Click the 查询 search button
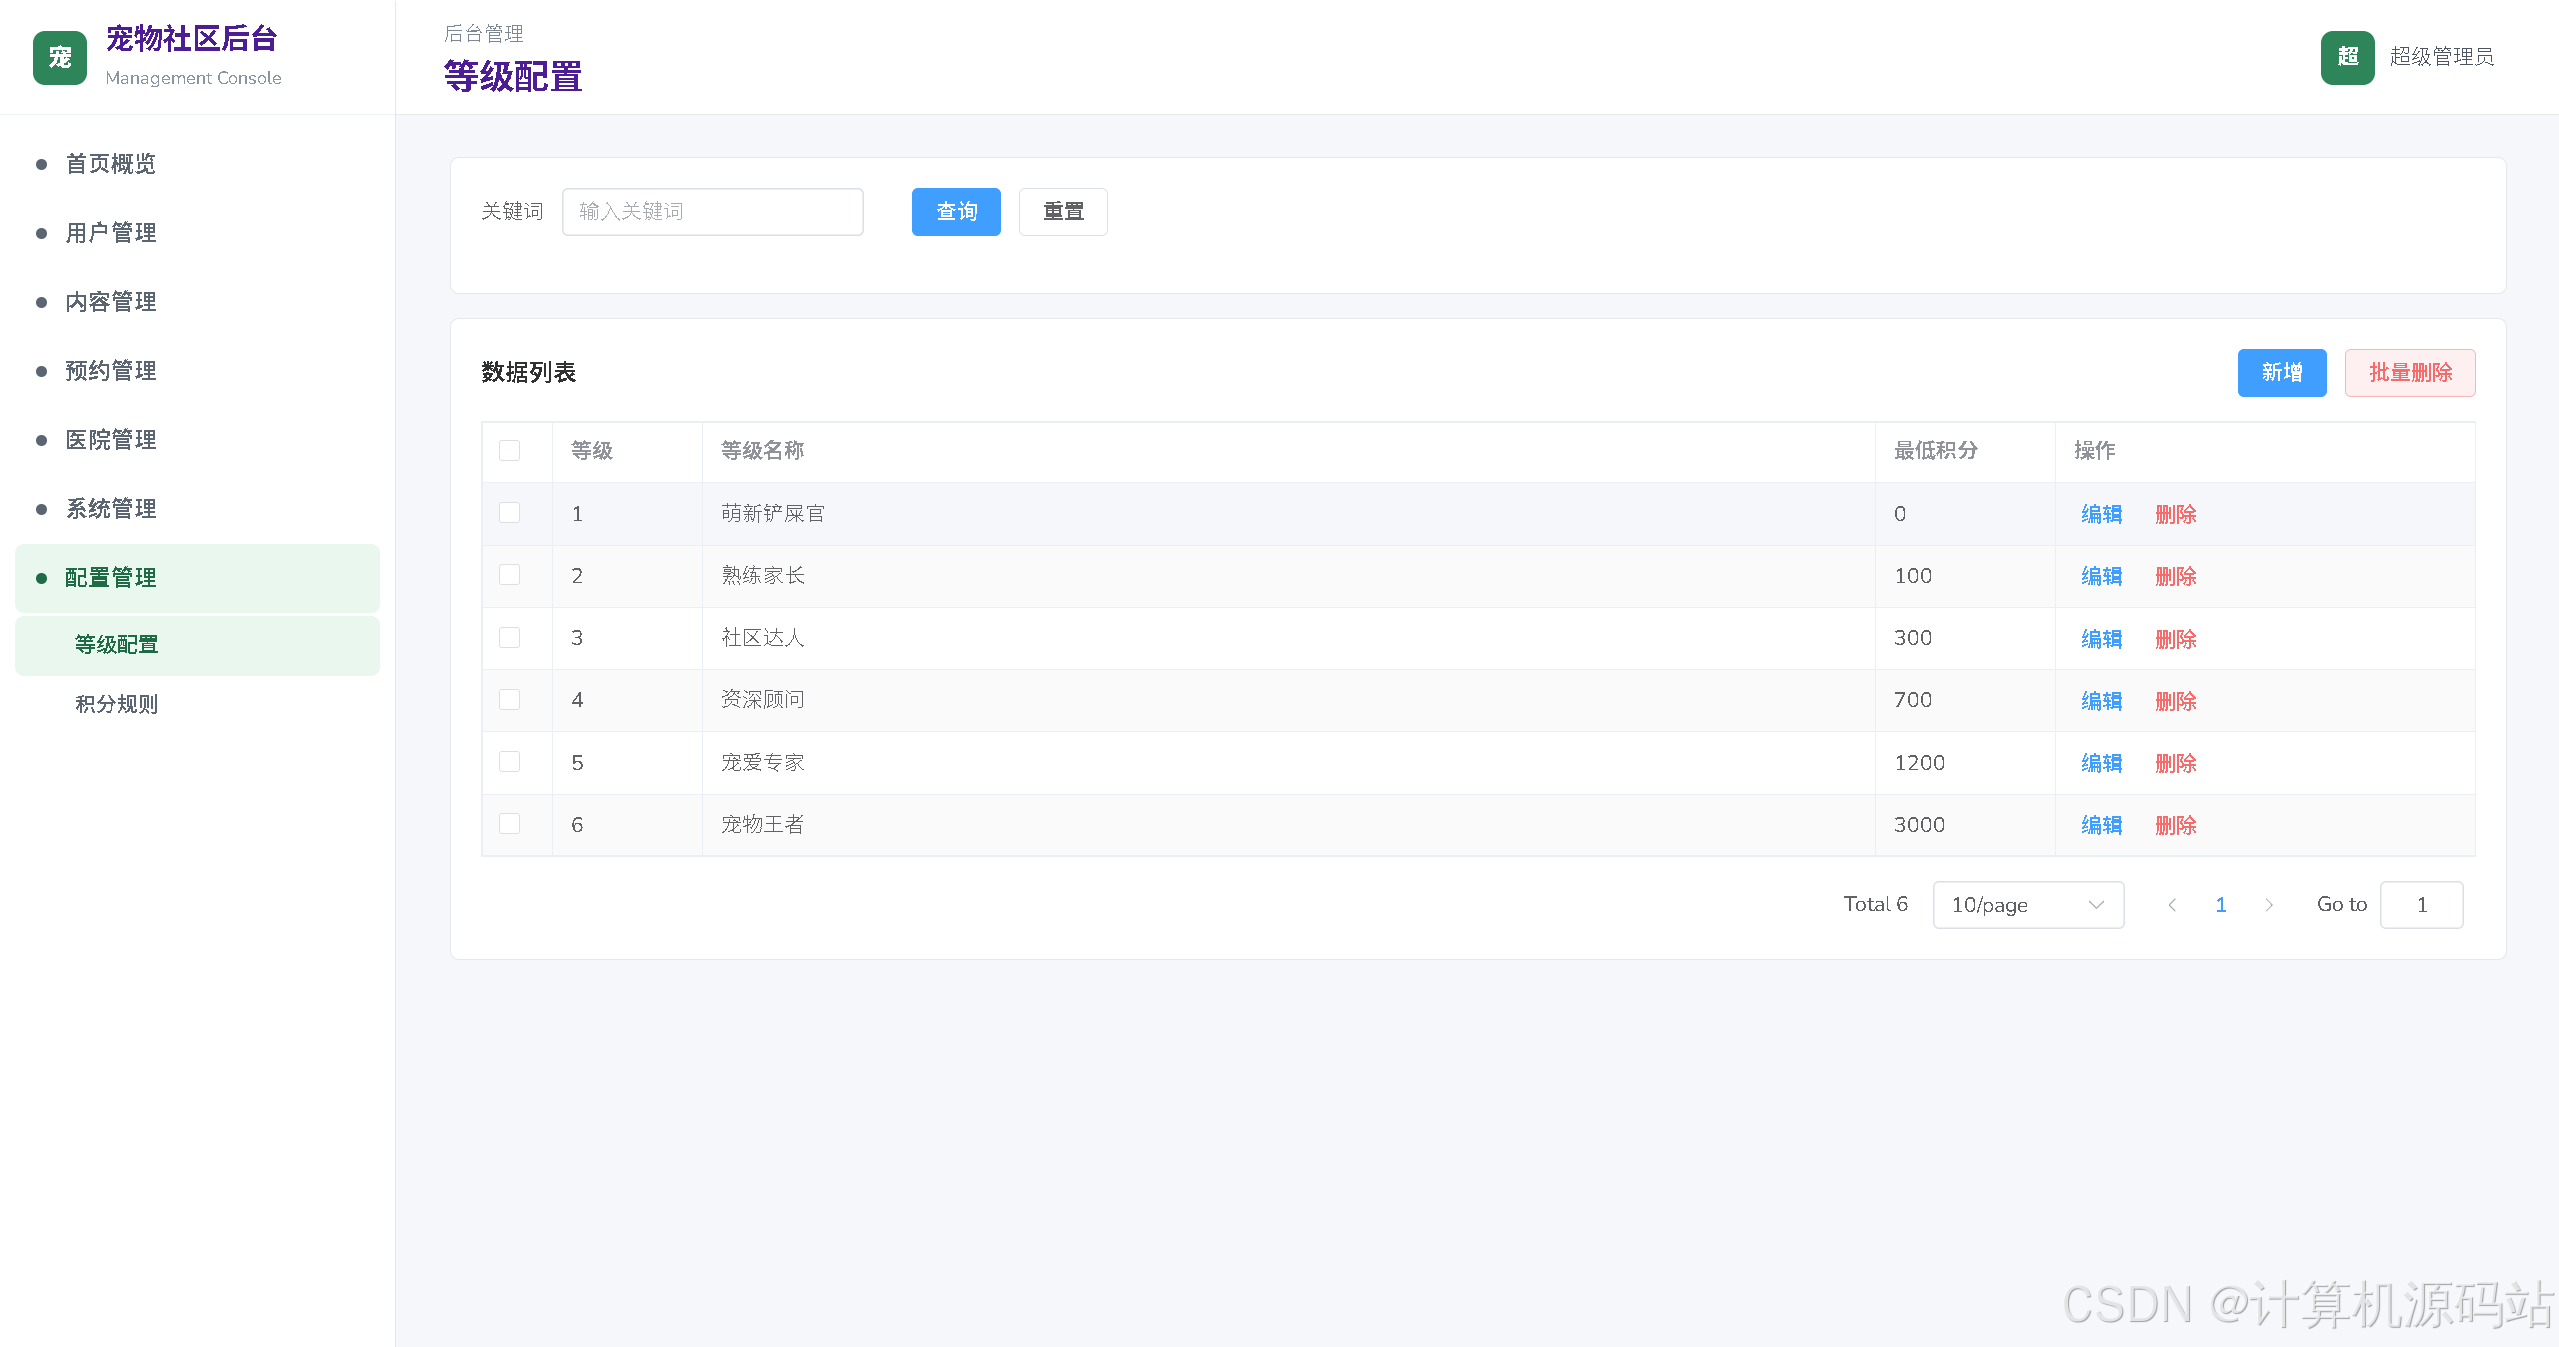Viewport: 2559px width, 1347px height. point(956,212)
